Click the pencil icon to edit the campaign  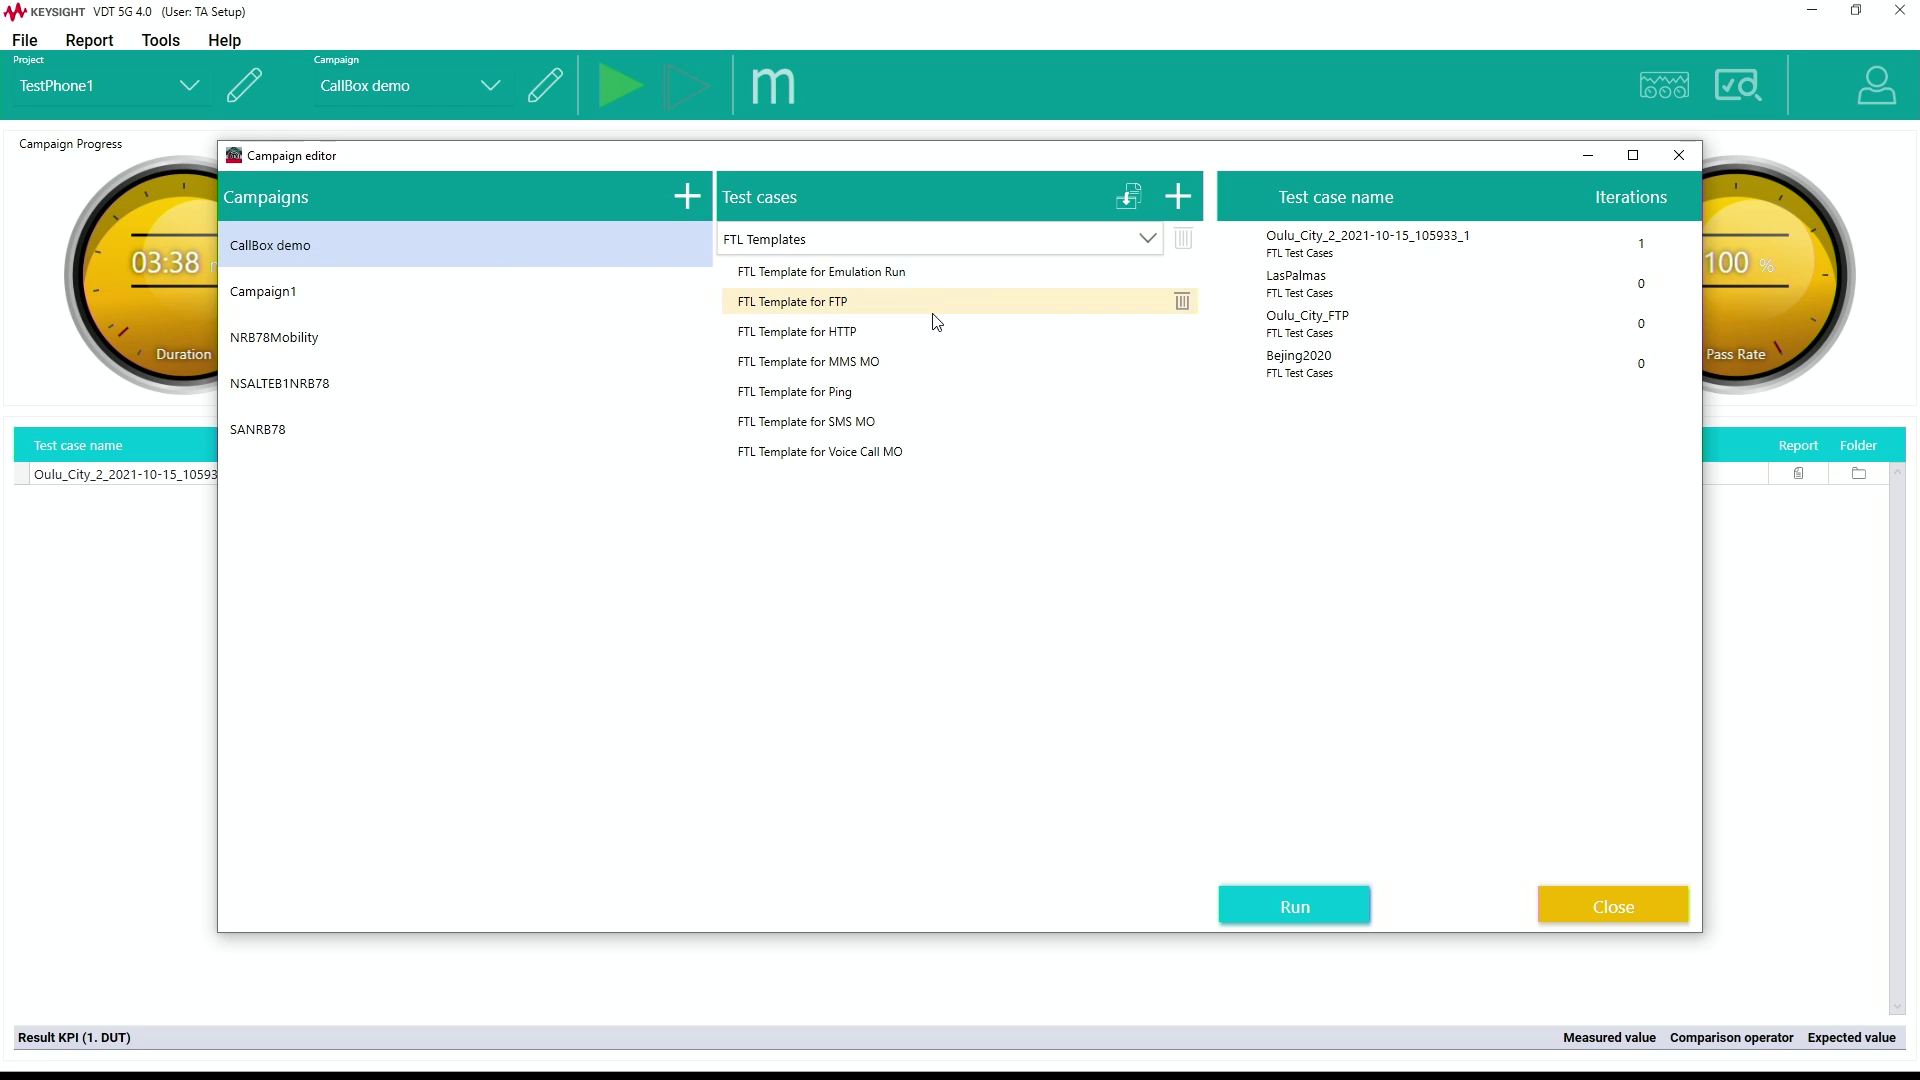click(x=545, y=86)
